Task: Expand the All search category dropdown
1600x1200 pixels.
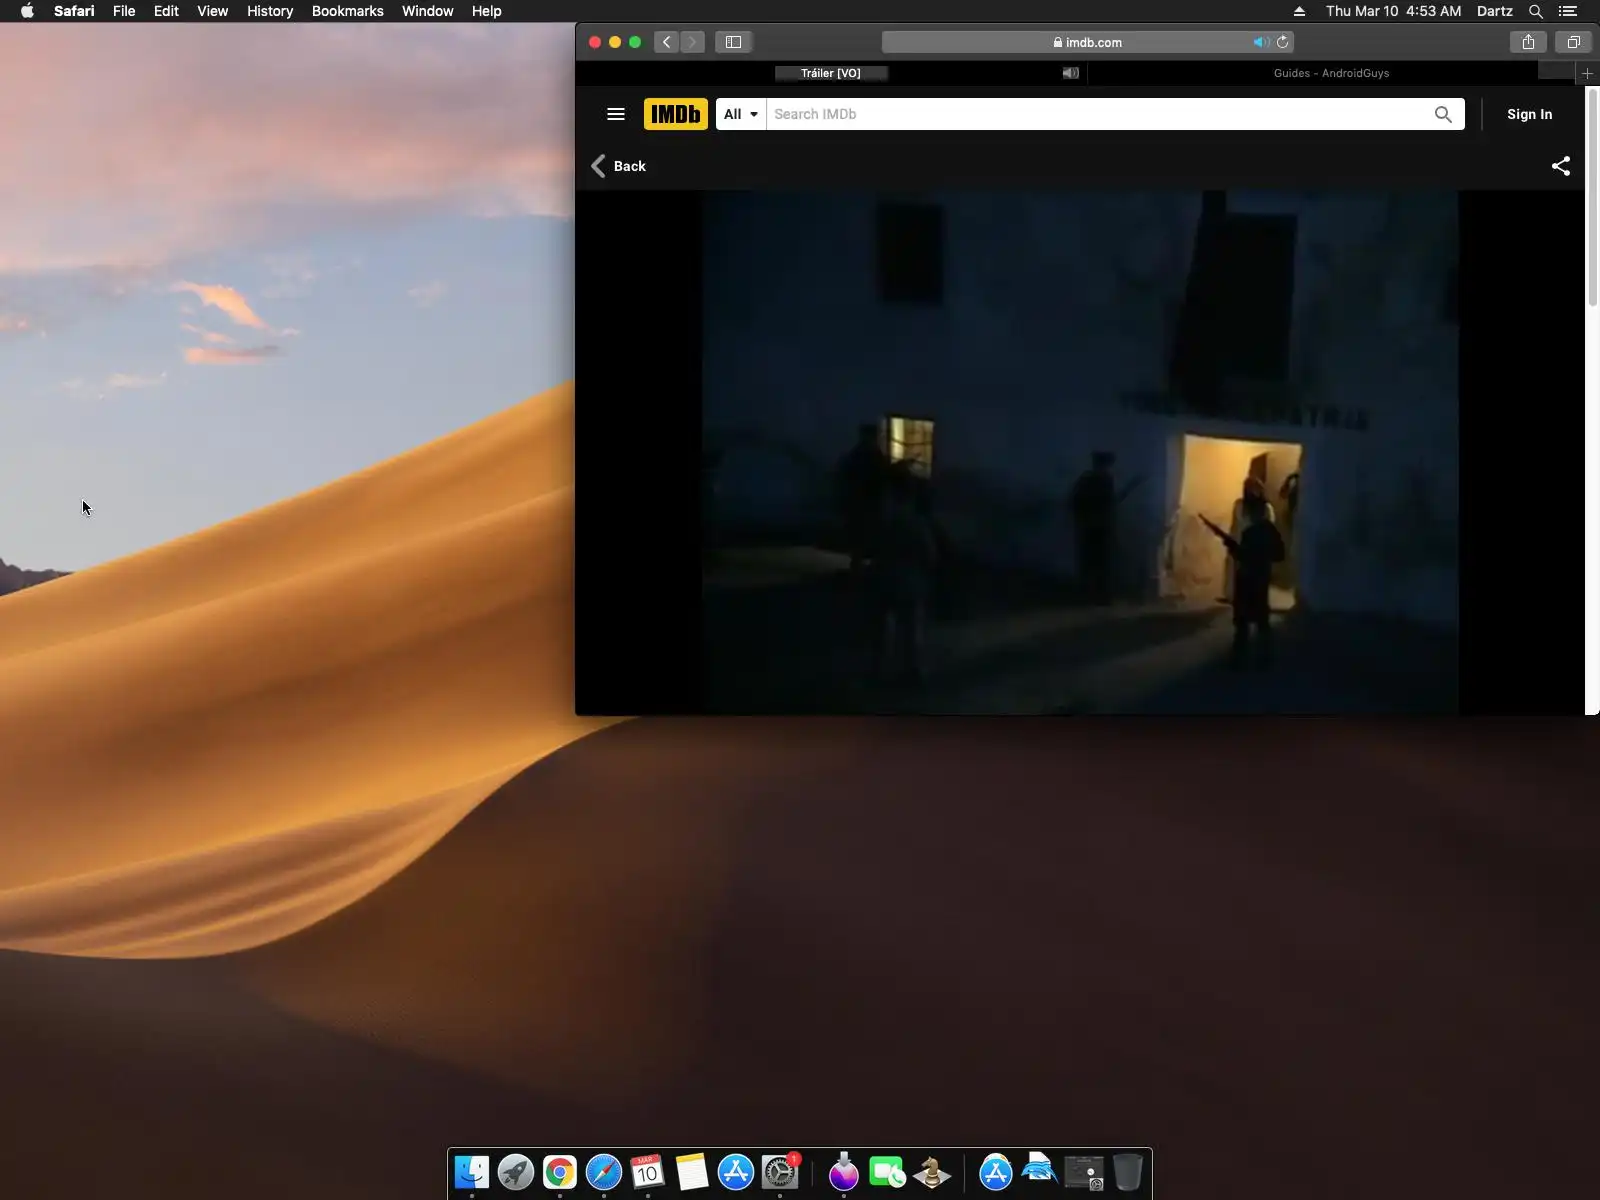Action: pos(741,114)
